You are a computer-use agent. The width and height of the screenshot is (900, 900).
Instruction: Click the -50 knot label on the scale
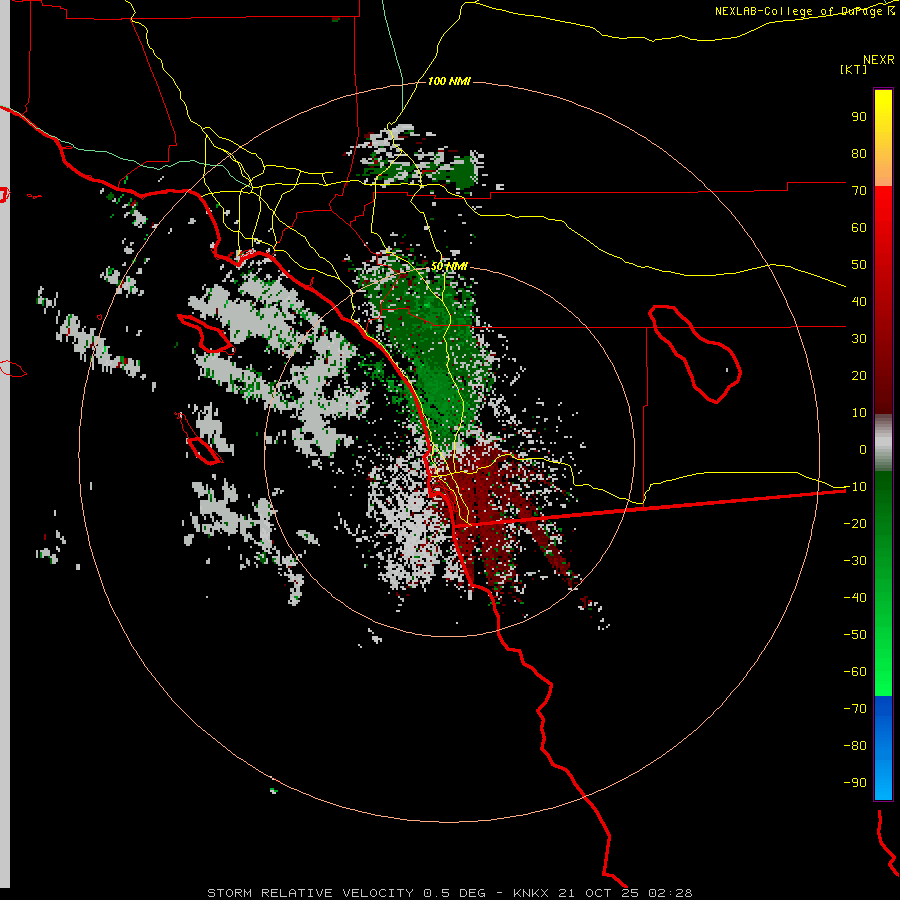pos(855,634)
